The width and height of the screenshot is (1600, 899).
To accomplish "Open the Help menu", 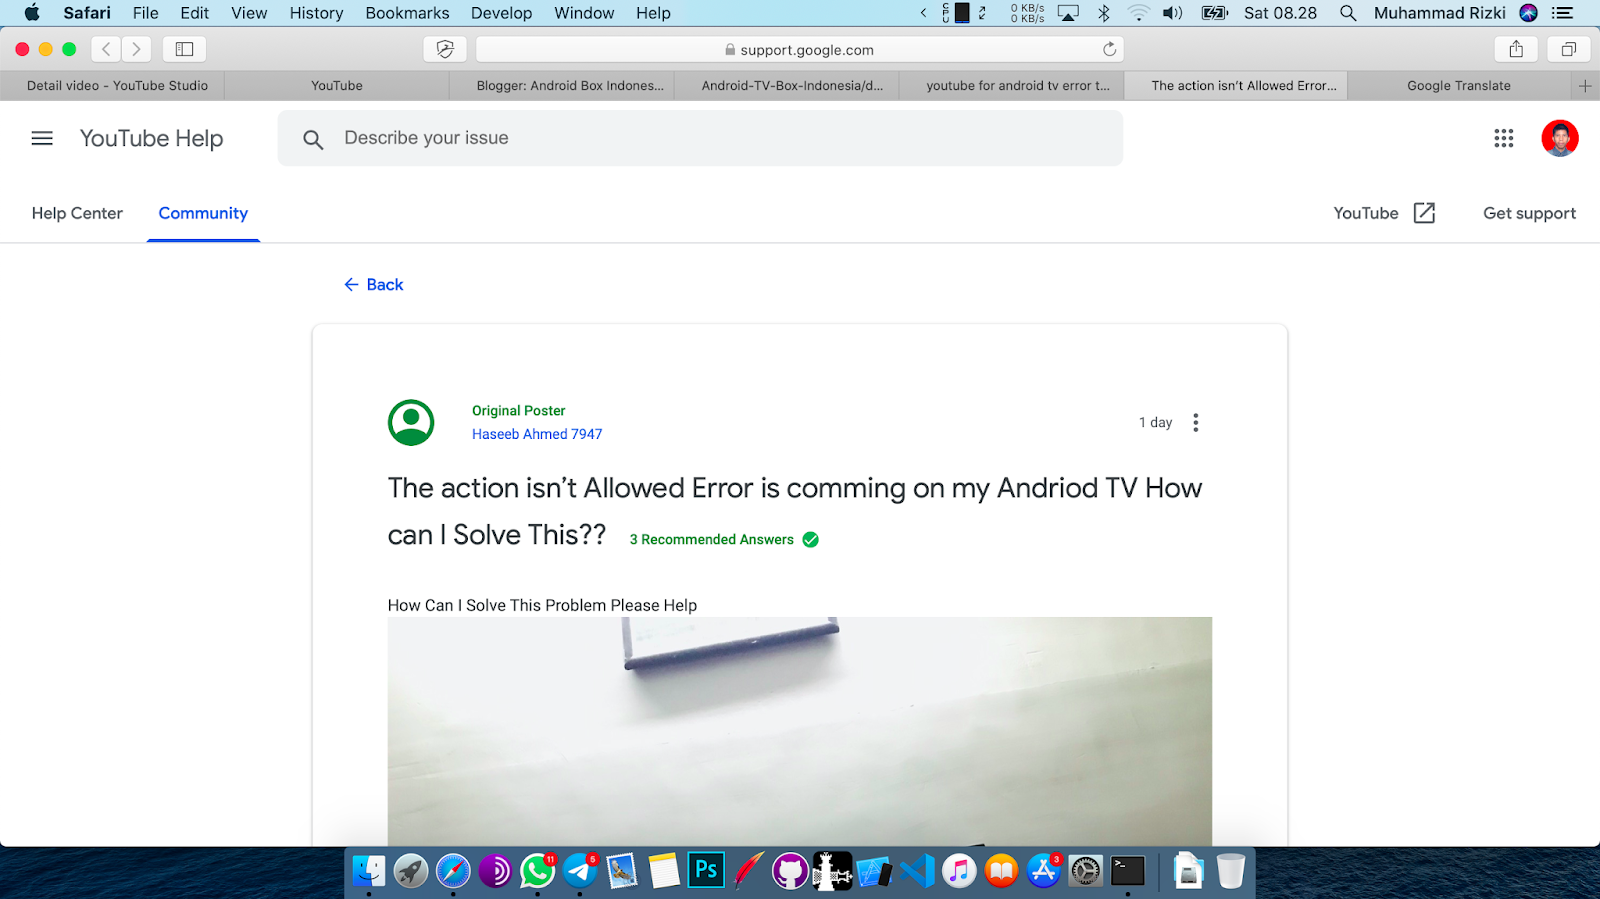I will (x=653, y=13).
